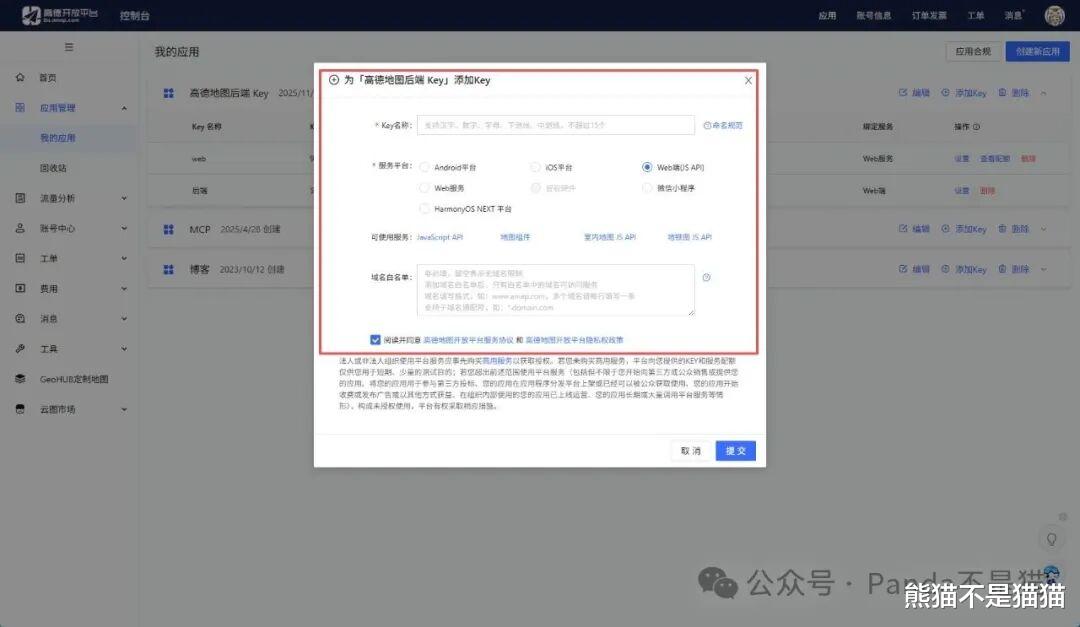Open the 命名规范 naming rules link
This screenshot has height=627, width=1080.
point(723,125)
